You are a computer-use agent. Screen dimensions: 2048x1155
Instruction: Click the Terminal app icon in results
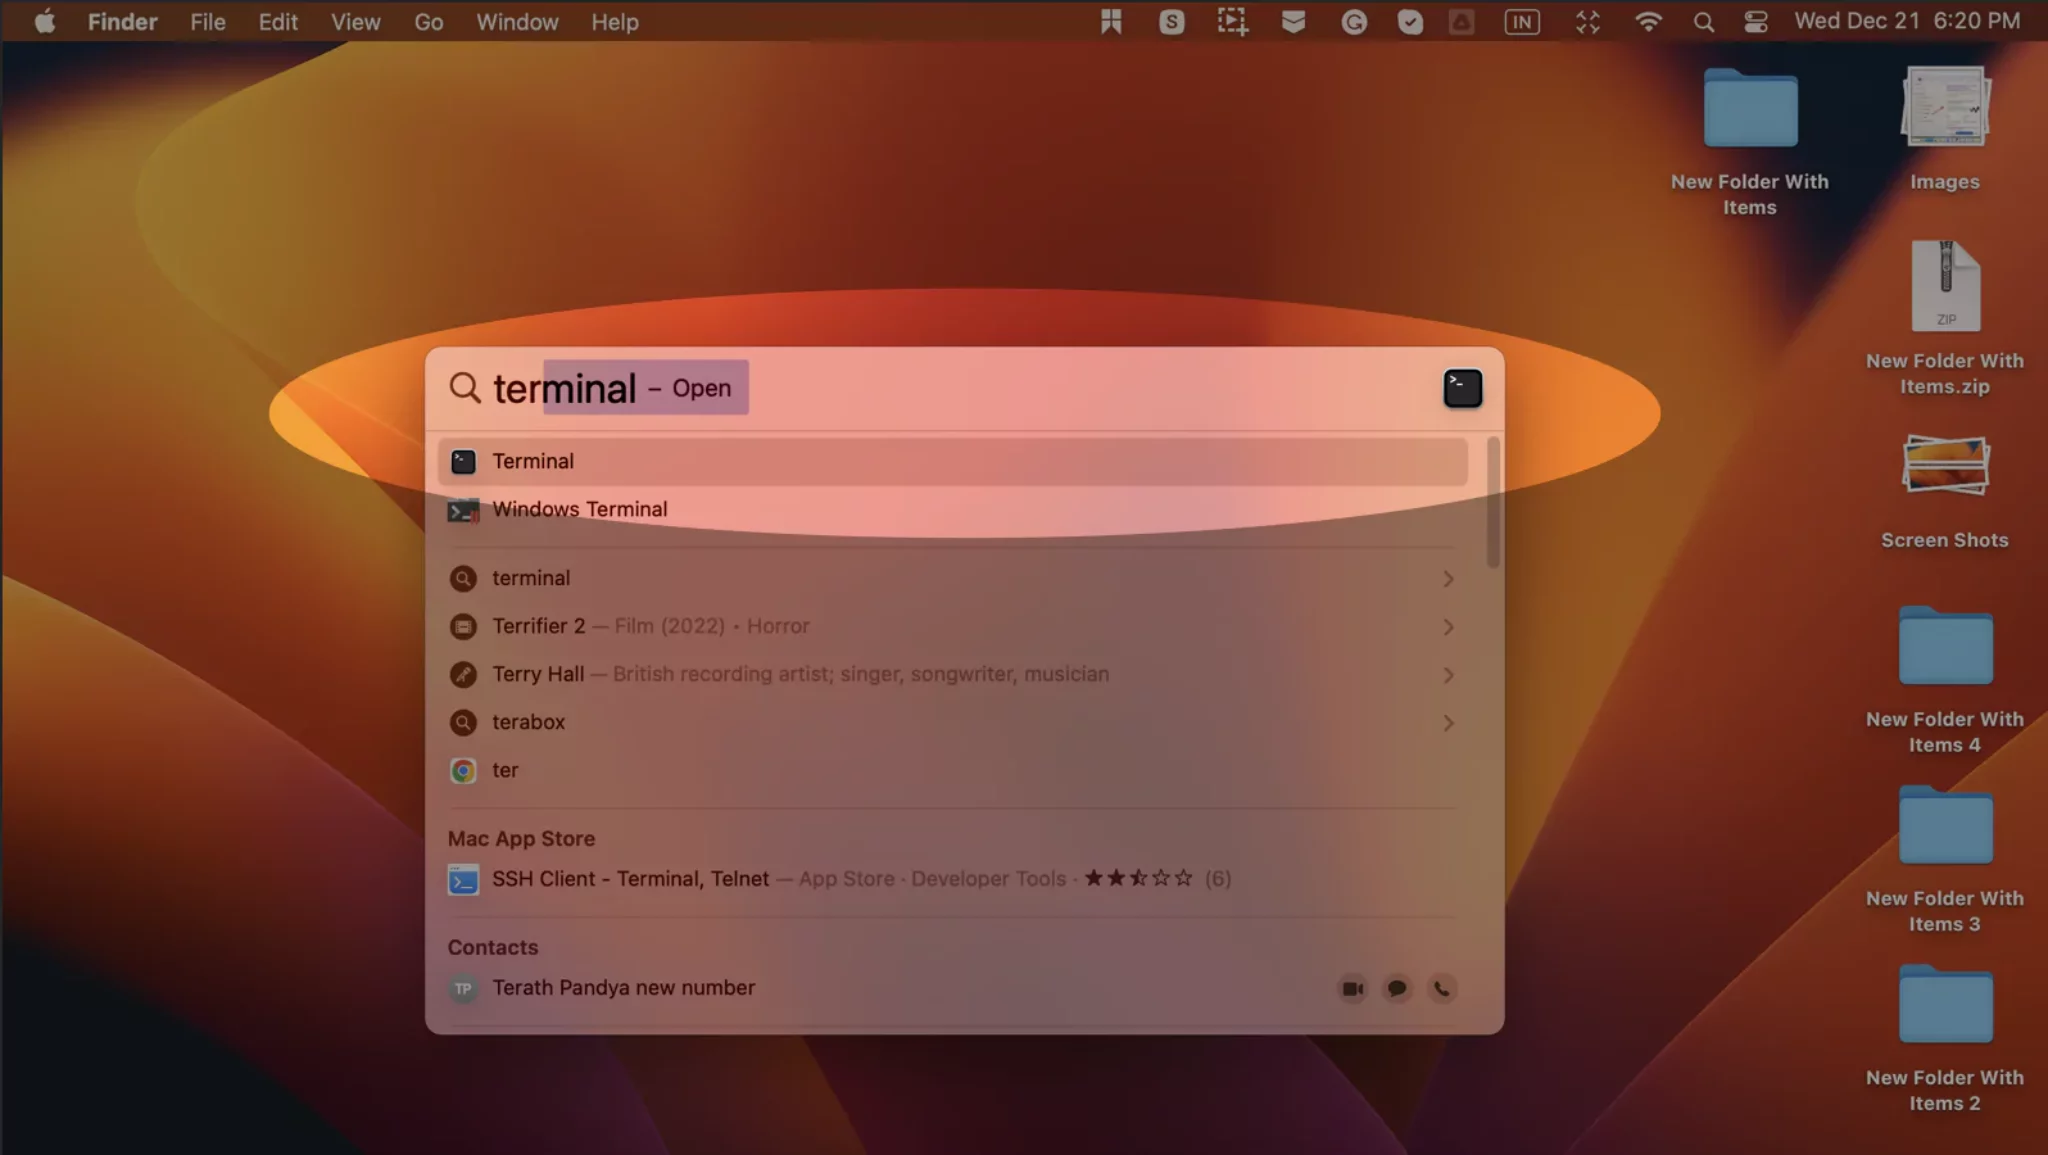pyautogui.click(x=463, y=461)
